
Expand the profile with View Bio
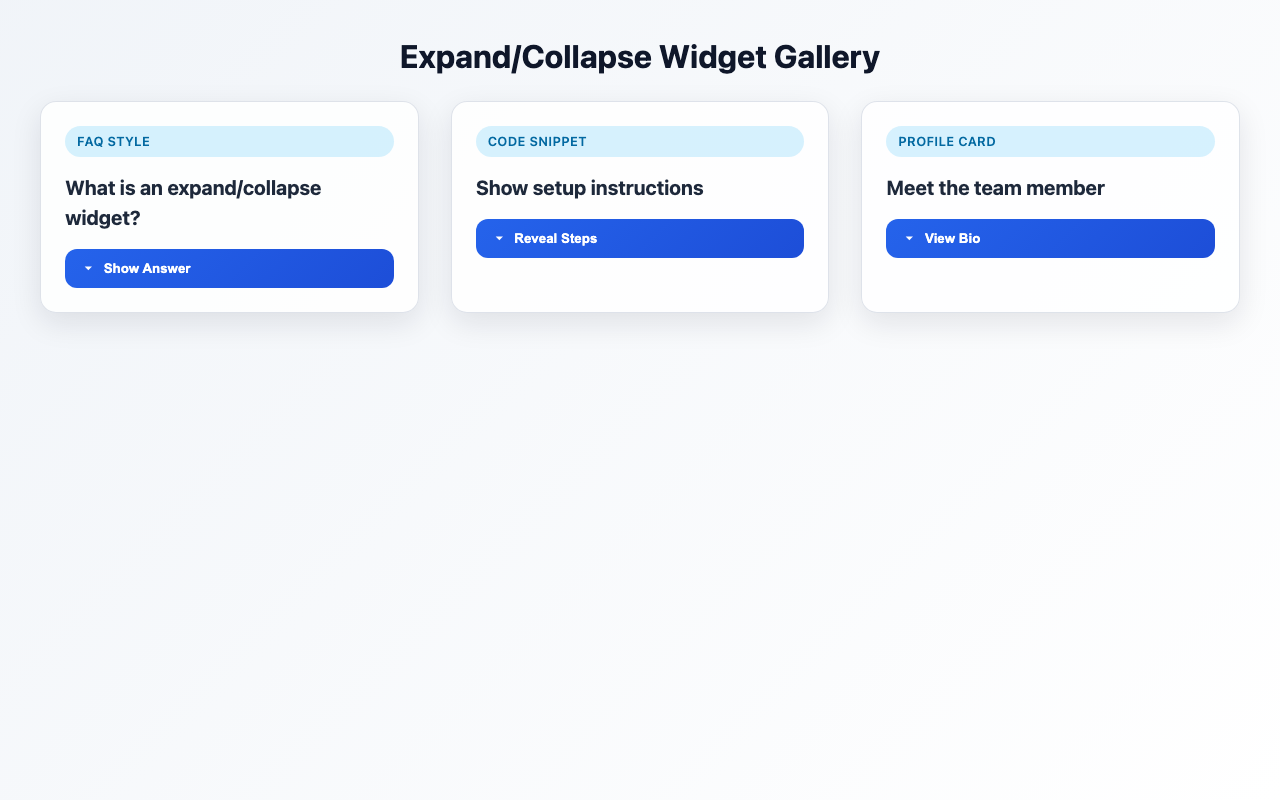tap(1050, 239)
